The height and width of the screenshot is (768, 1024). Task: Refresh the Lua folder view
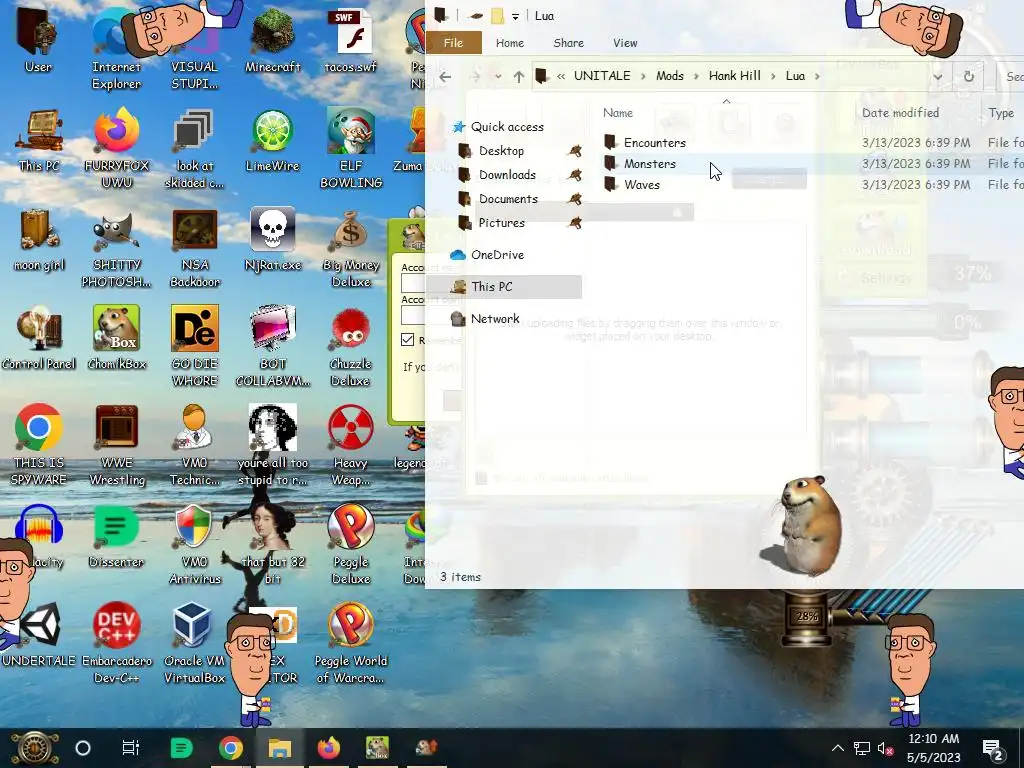point(968,76)
